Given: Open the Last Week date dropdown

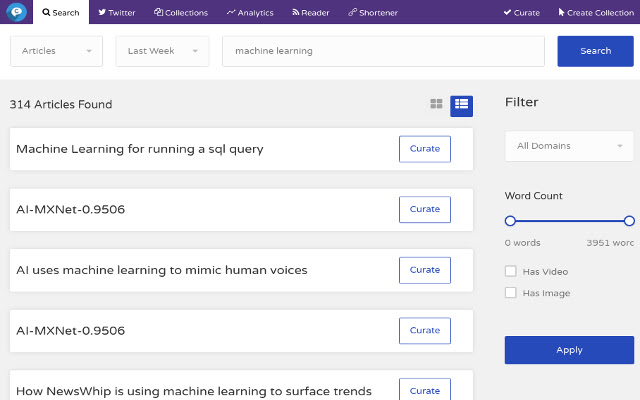Looking at the screenshot, I should coord(162,51).
